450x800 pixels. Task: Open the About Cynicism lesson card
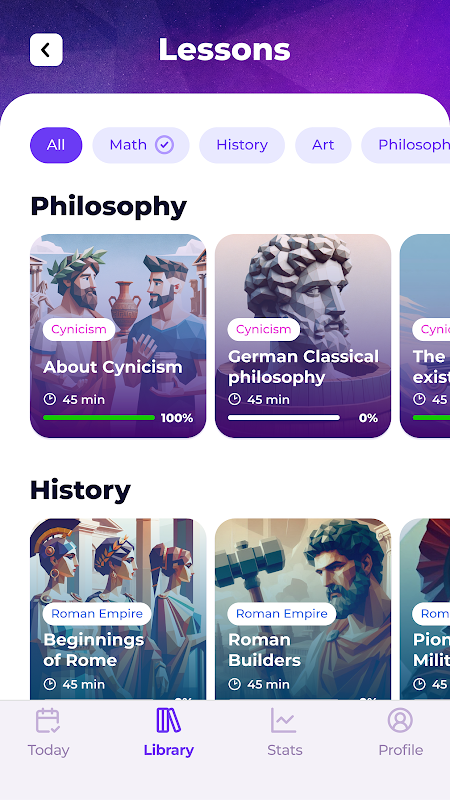point(118,336)
